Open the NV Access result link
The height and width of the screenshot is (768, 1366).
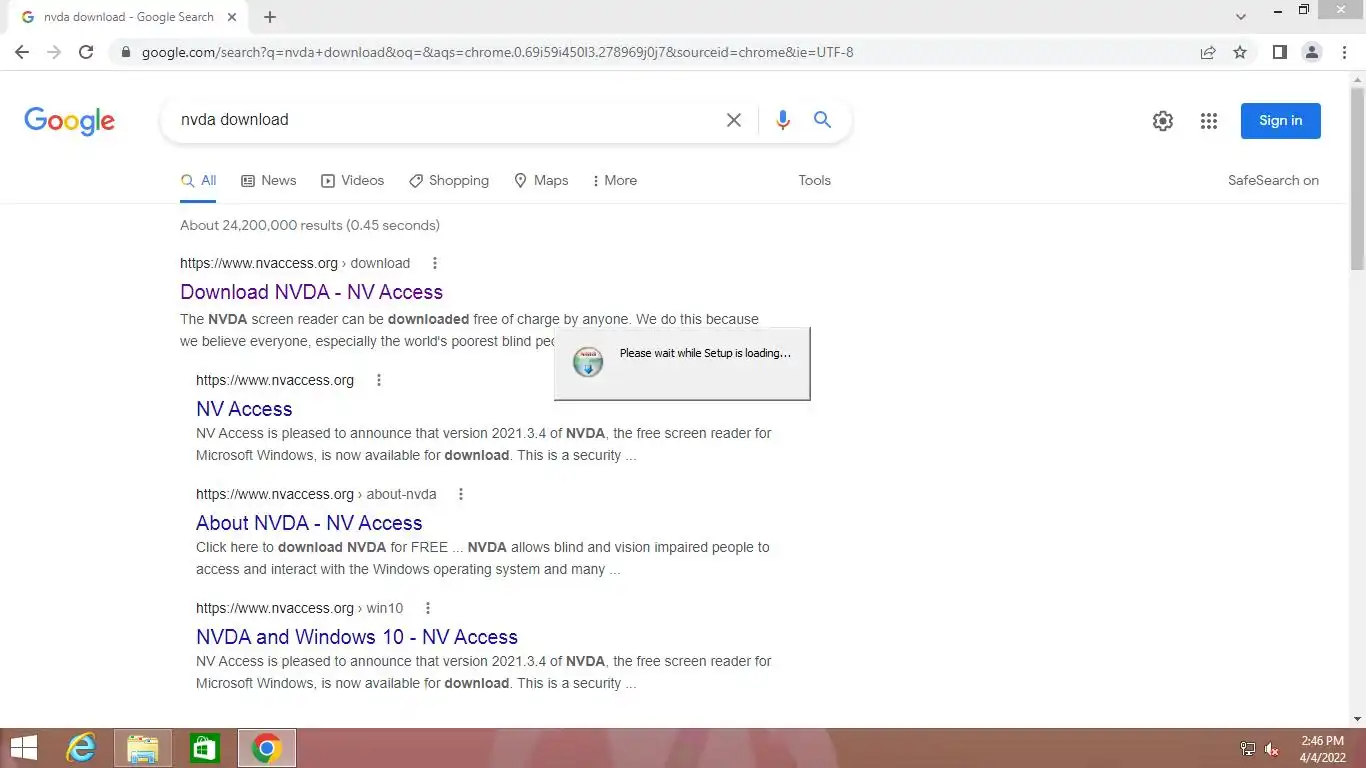pyautogui.click(x=244, y=409)
